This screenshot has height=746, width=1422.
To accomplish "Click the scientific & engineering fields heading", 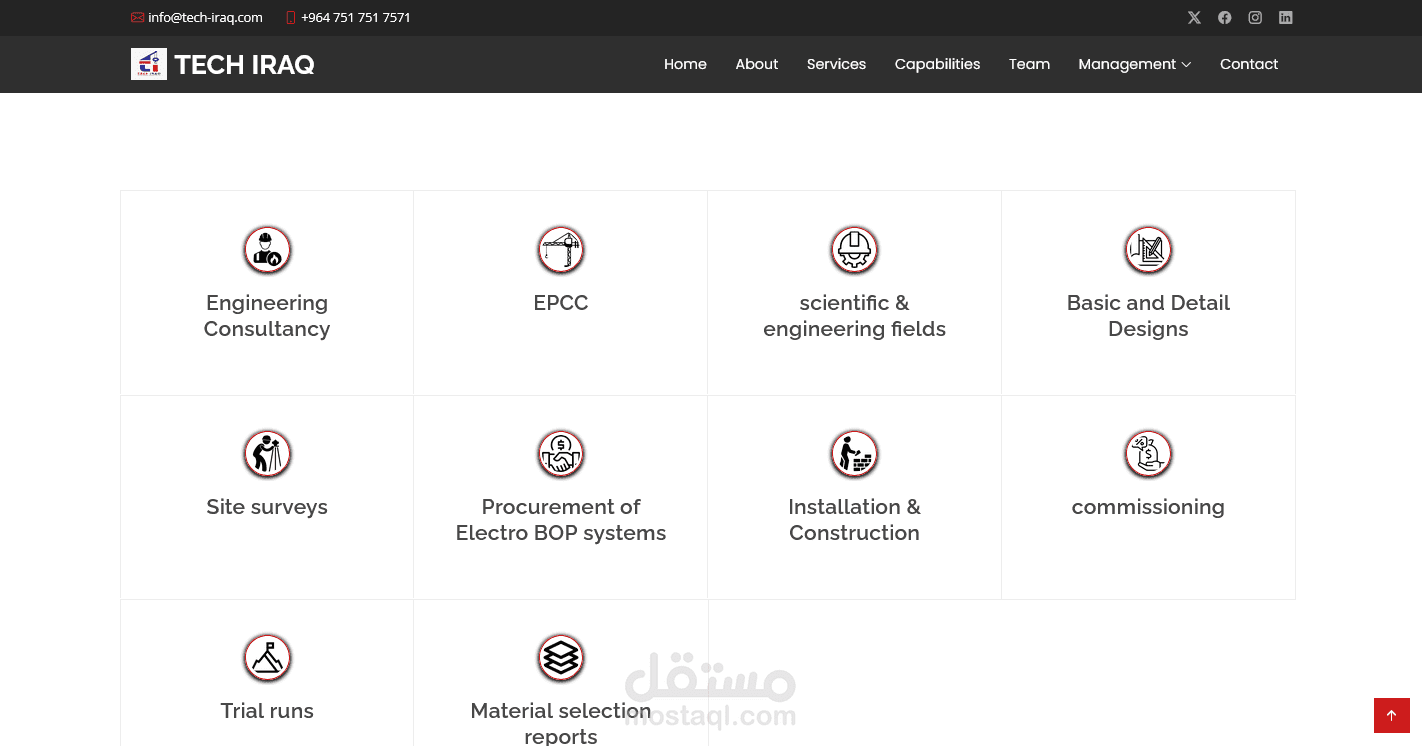I will click(x=854, y=316).
